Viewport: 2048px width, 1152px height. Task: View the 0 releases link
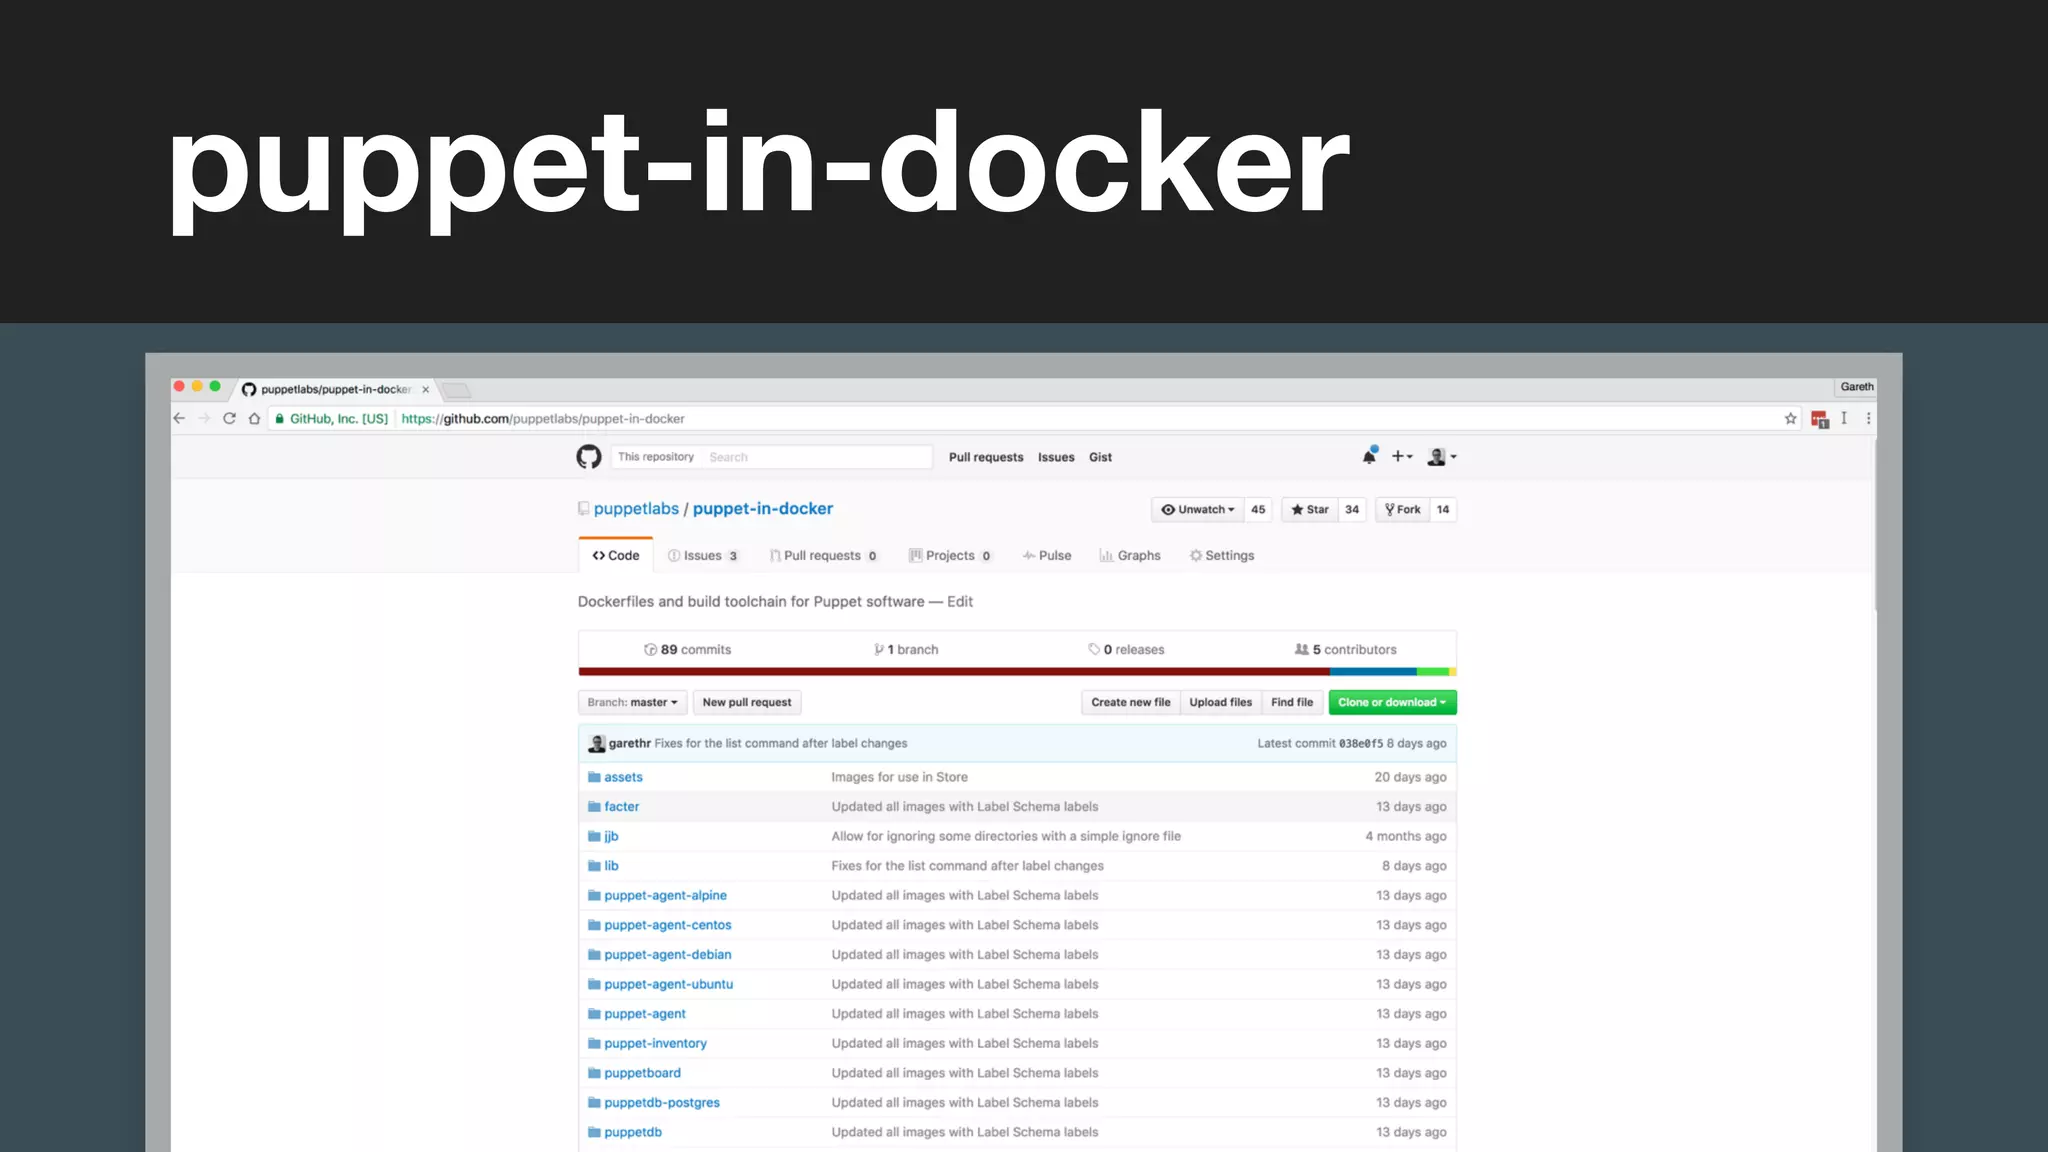pos(1127,650)
